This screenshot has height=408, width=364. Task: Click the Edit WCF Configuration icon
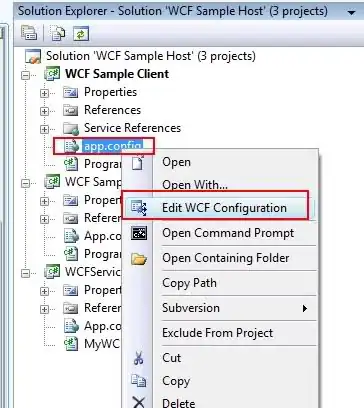pyautogui.click(x=139, y=207)
